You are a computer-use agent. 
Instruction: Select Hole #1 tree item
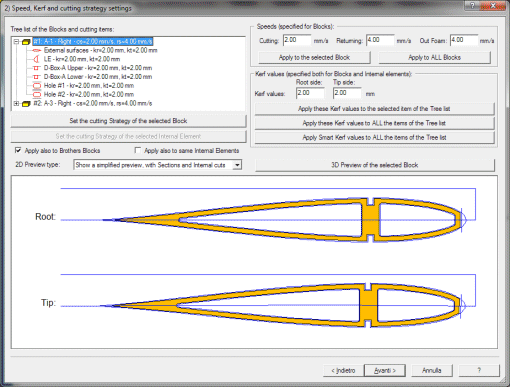pos(89,86)
